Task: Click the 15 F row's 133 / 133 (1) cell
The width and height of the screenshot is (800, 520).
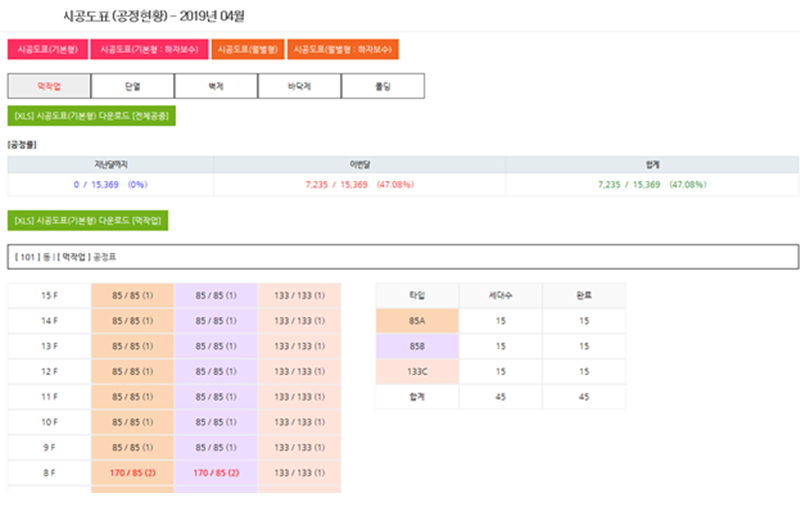Action: tap(299, 296)
